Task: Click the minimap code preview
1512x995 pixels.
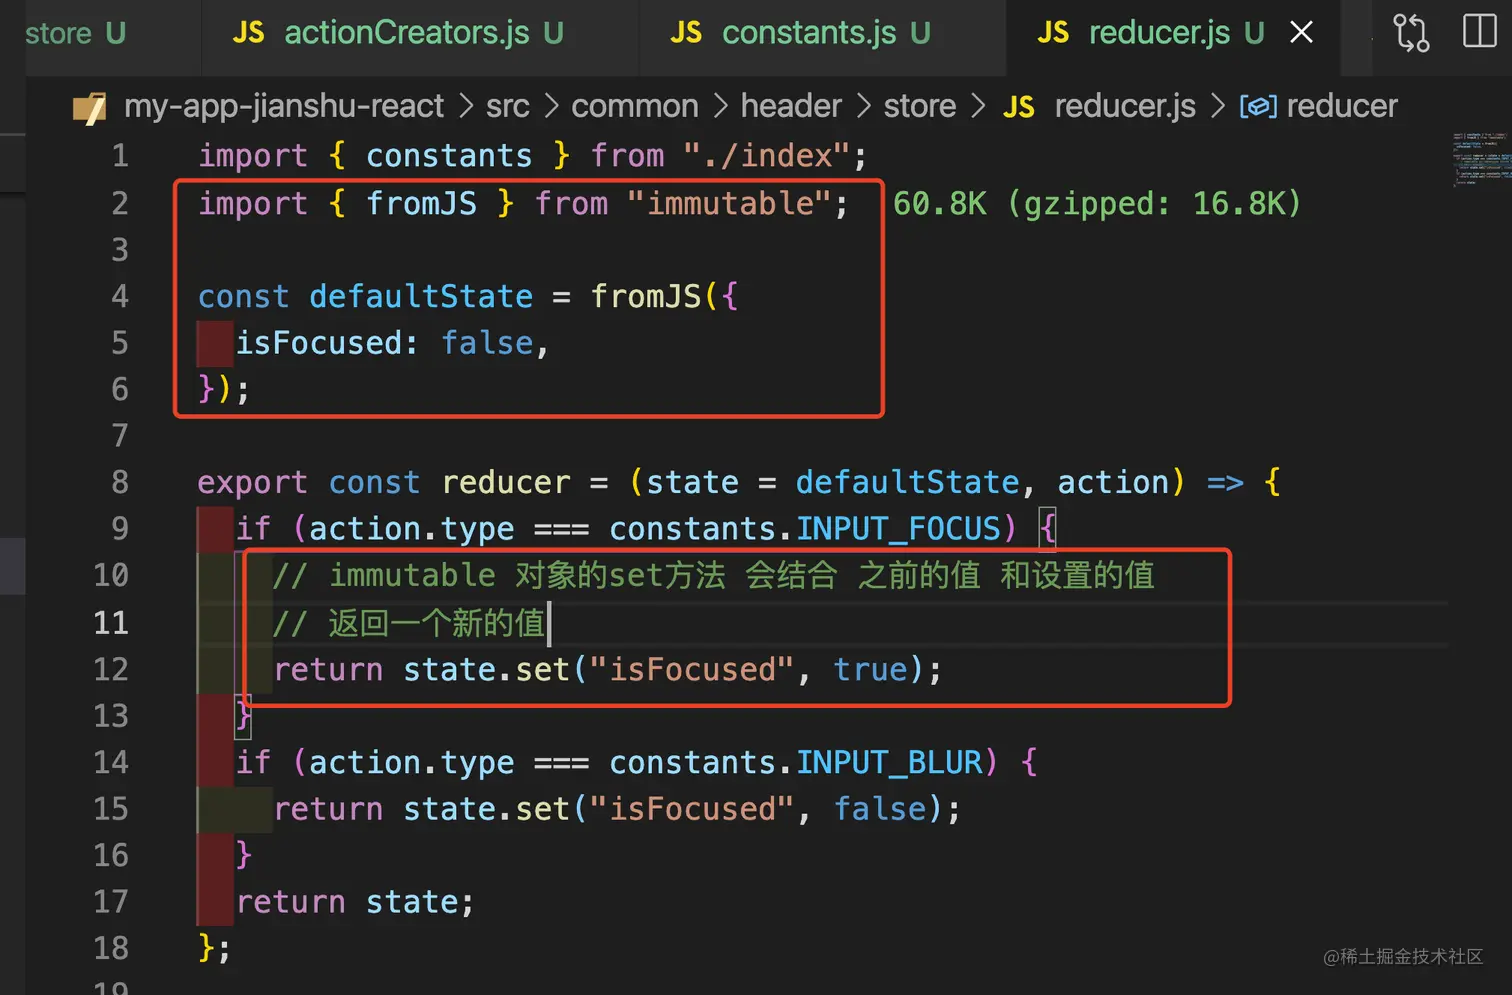Action: pyautogui.click(x=1480, y=160)
